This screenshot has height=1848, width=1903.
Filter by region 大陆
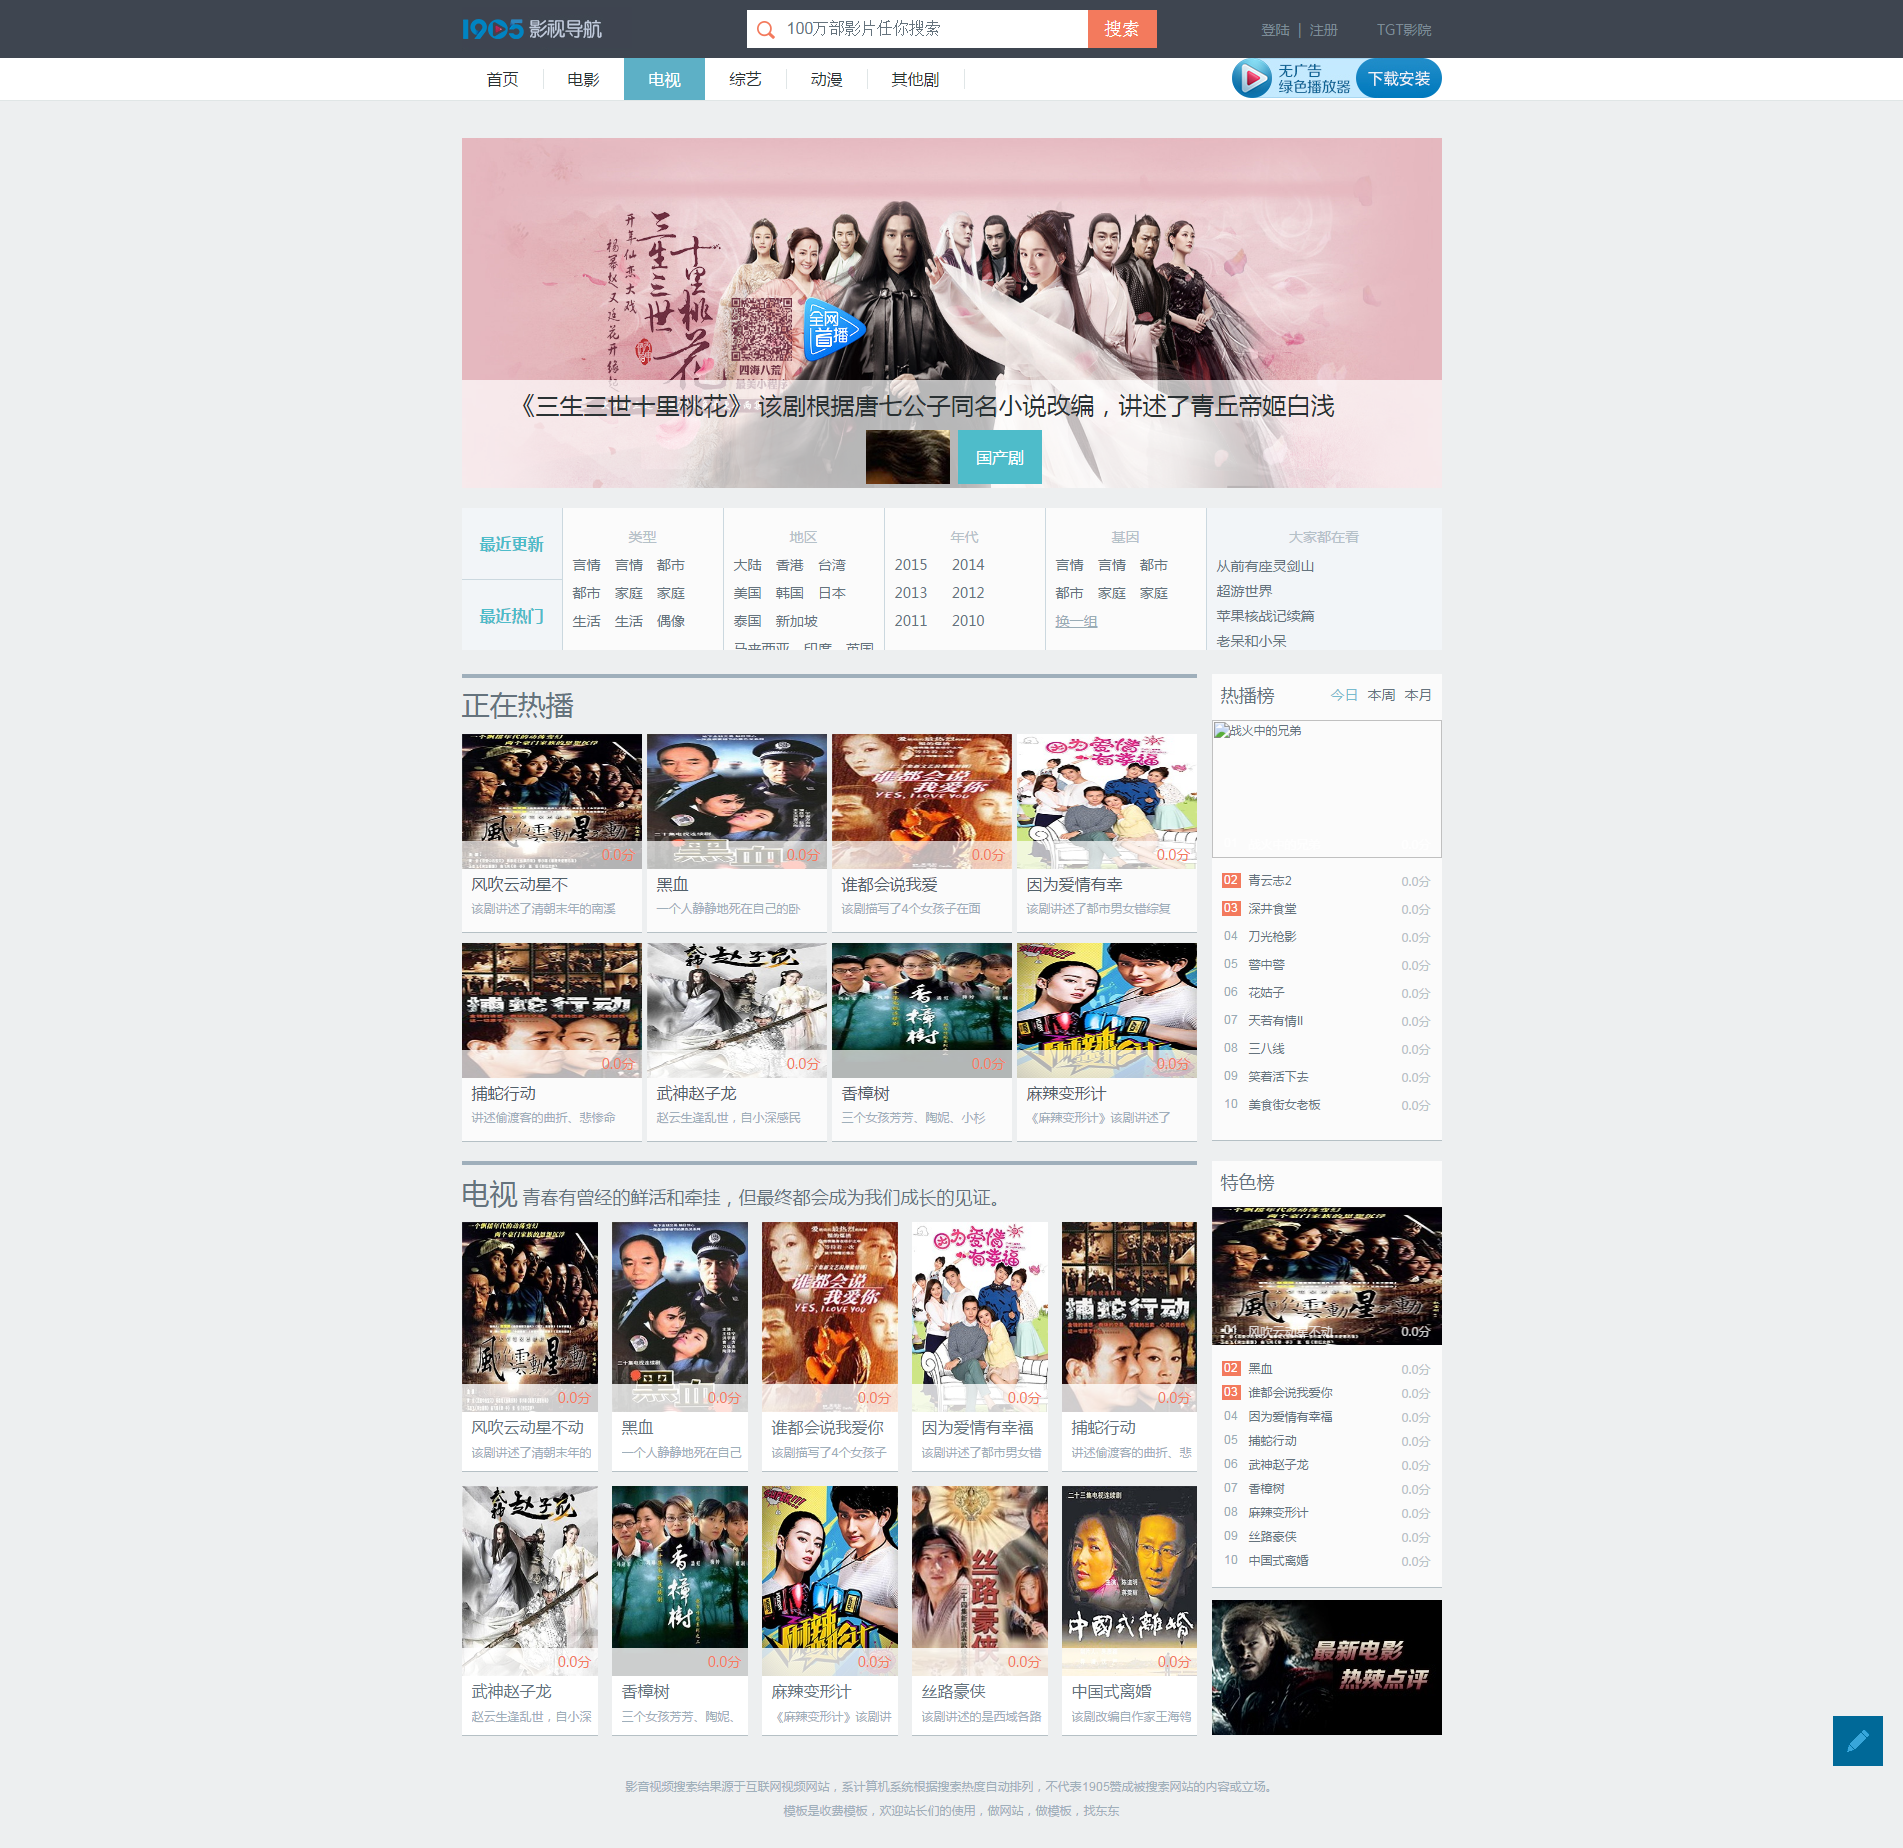pyautogui.click(x=748, y=565)
